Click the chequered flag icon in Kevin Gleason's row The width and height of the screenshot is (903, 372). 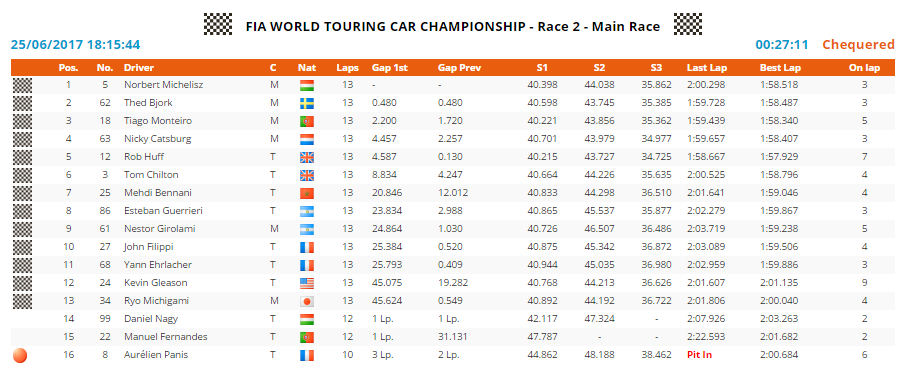(22, 283)
